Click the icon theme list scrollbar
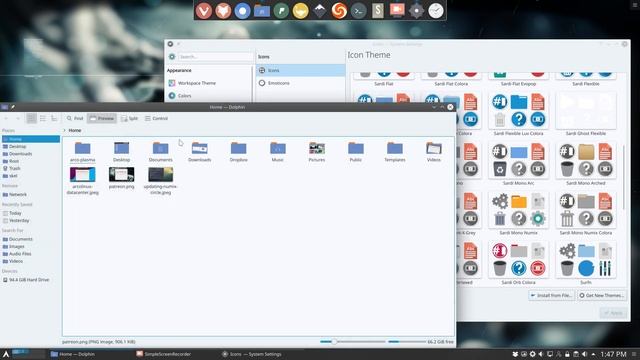The height and width of the screenshot is (360, 640). (x=624, y=178)
